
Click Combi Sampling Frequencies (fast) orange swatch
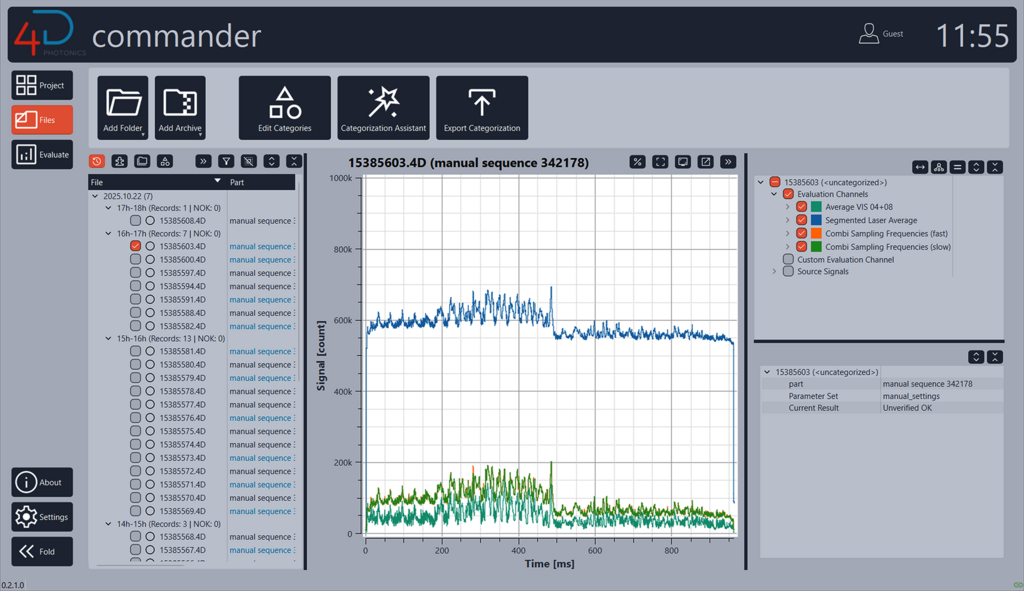tap(816, 233)
